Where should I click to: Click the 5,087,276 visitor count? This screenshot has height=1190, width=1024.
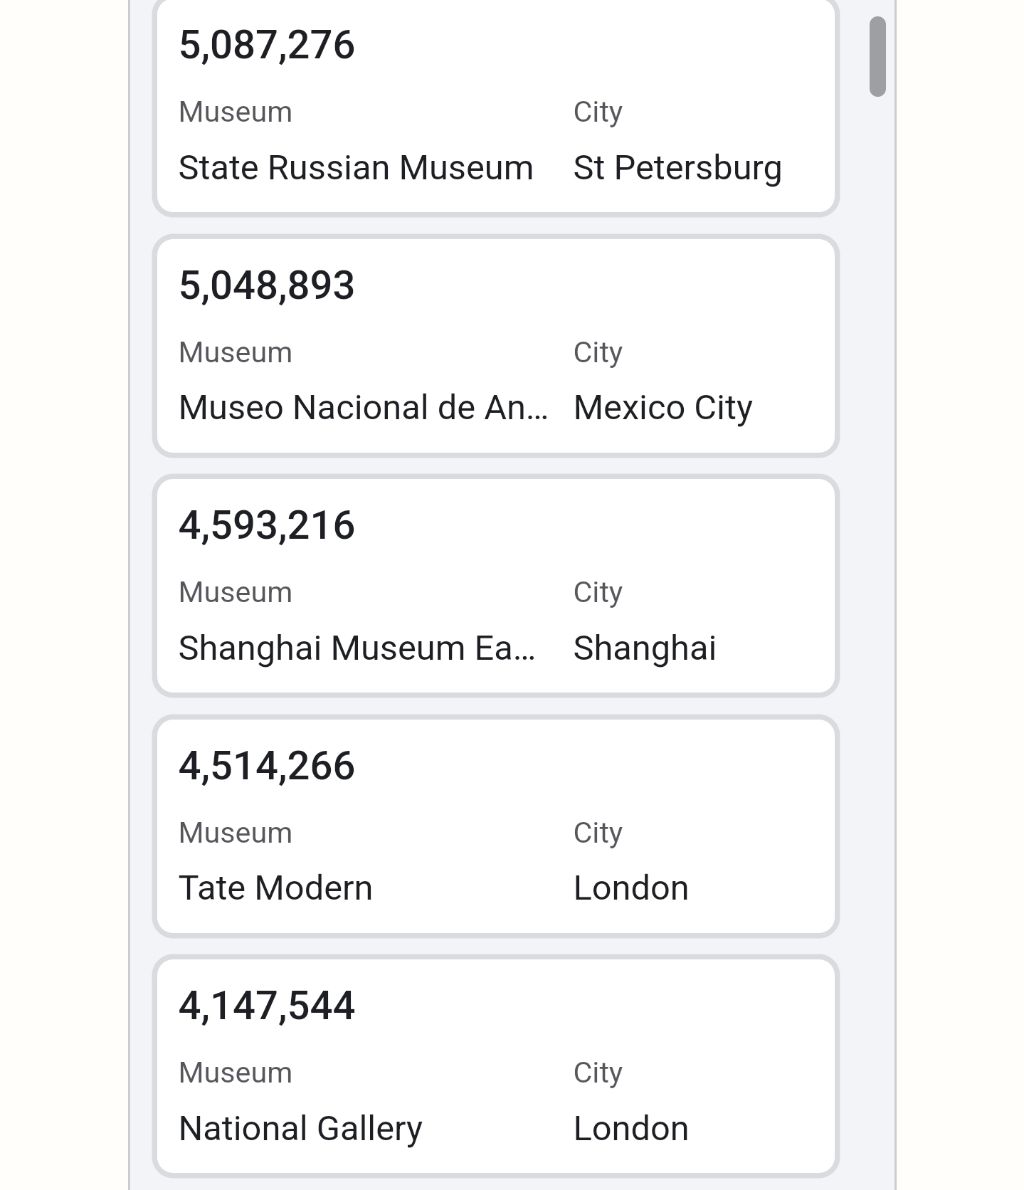266,45
